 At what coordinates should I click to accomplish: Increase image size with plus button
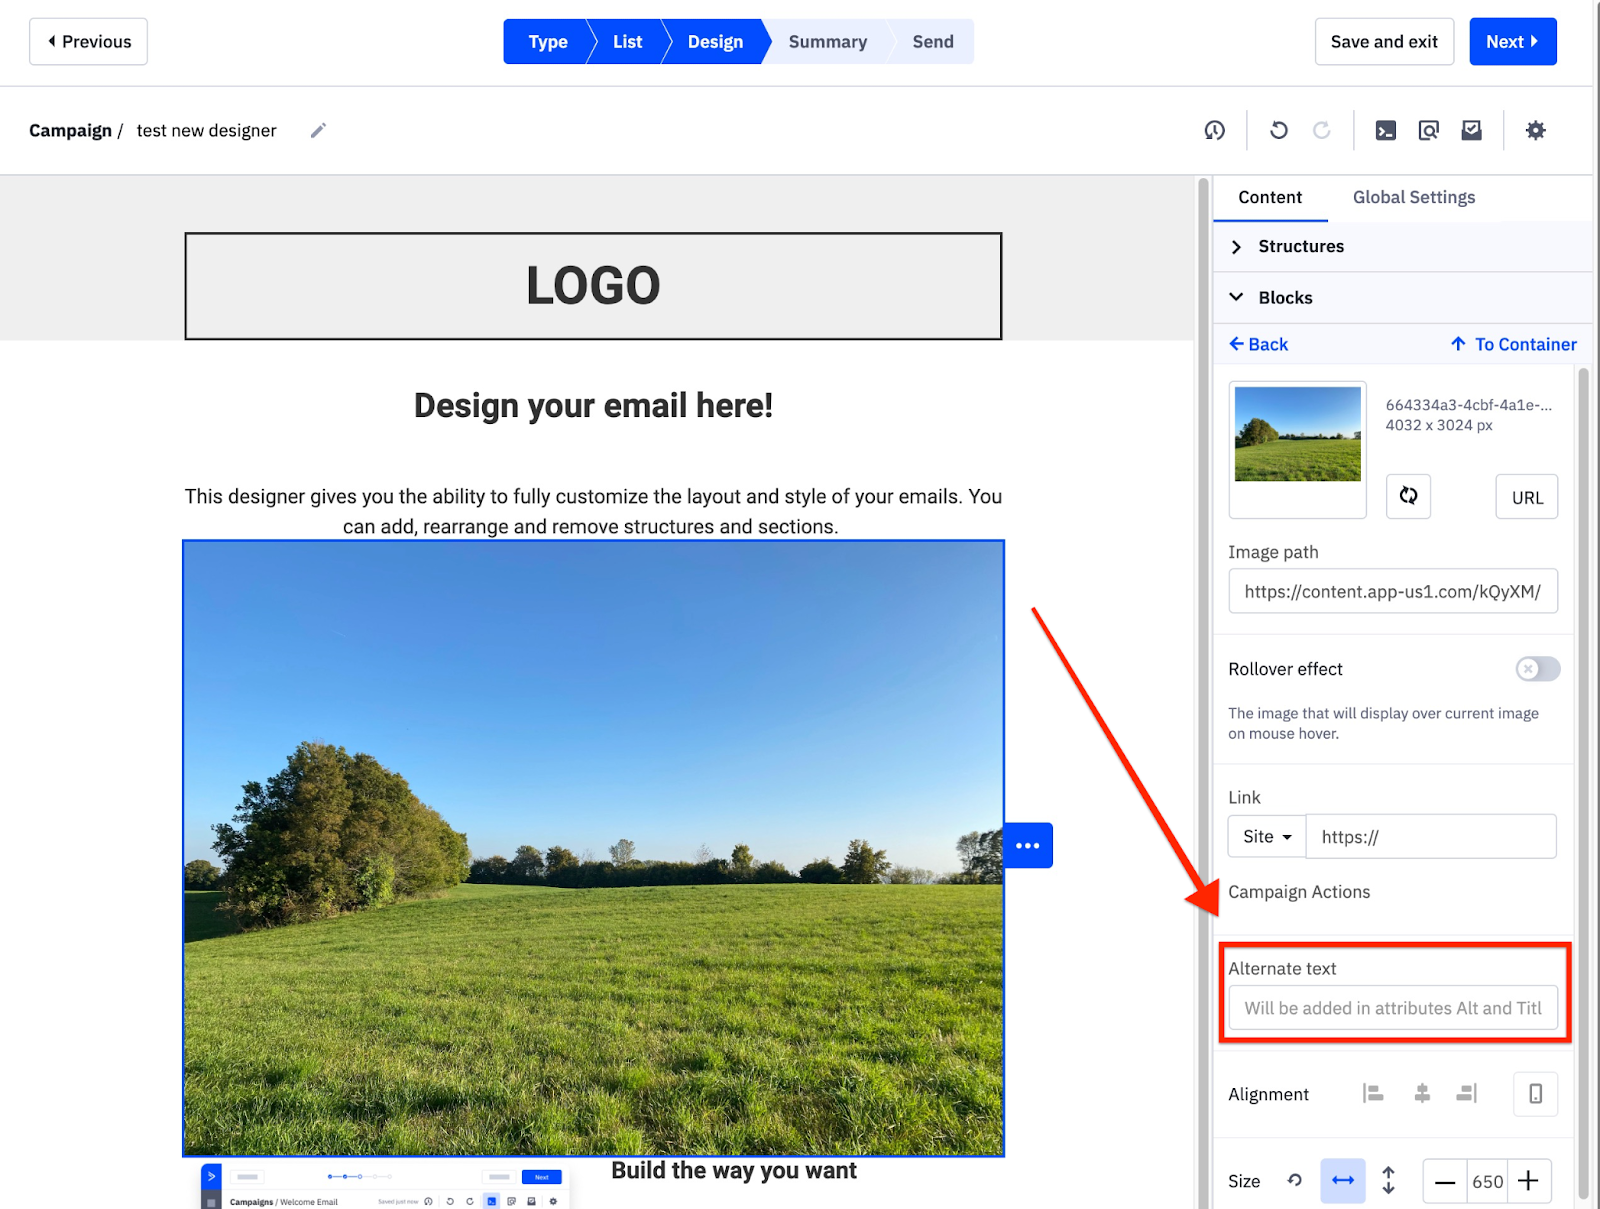tap(1528, 1182)
